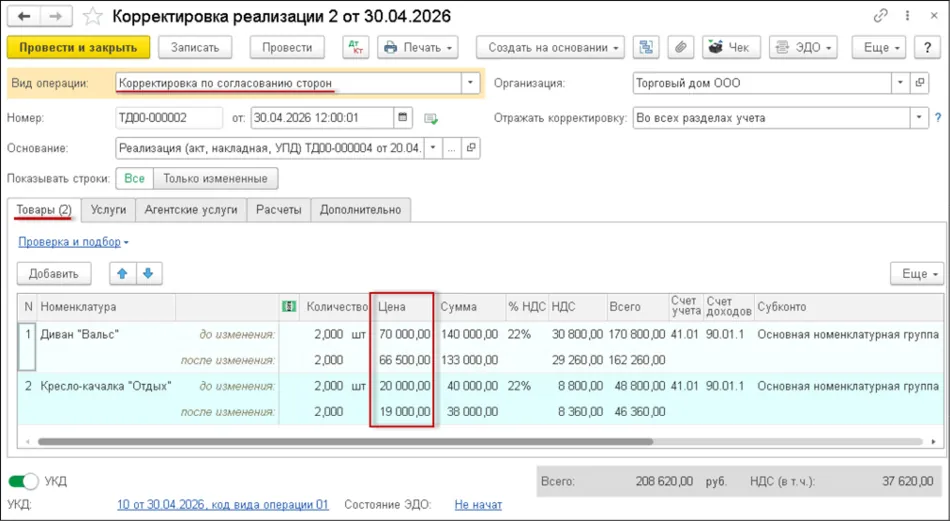Switch to Дополнительно tab
This screenshot has height=521, width=950.
[x=360, y=210]
